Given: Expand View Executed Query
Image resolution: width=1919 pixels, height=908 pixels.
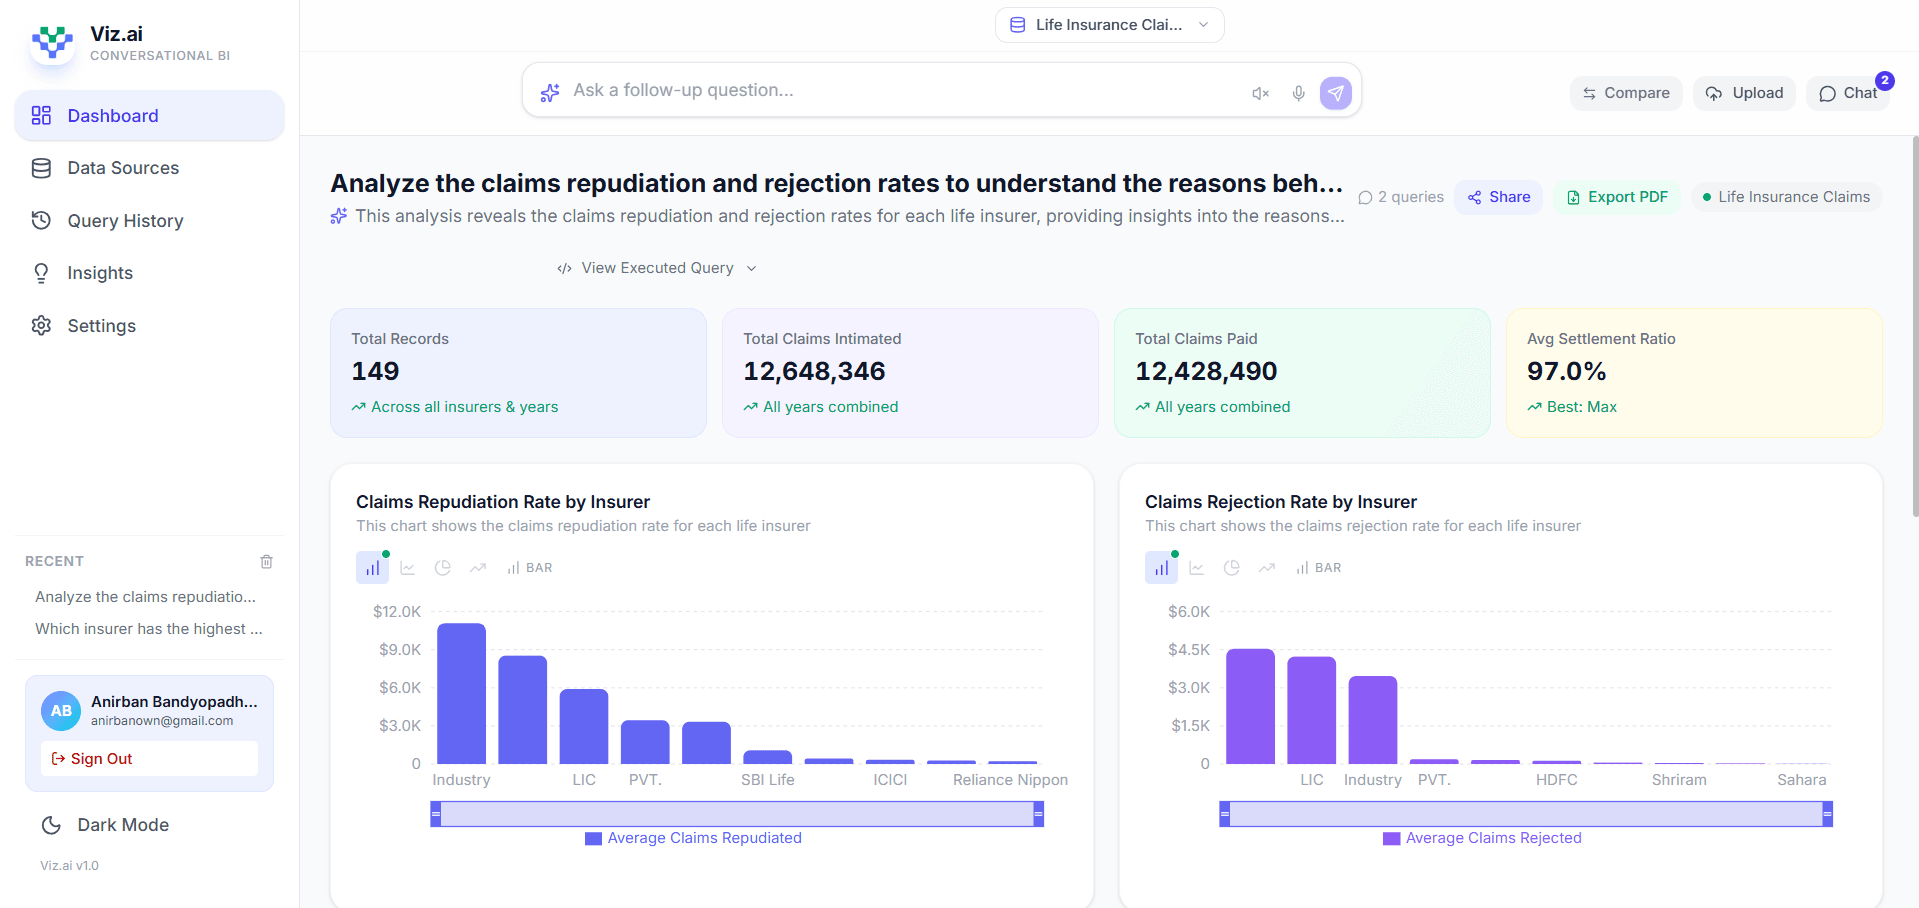Looking at the screenshot, I should [x=656, y=267].
